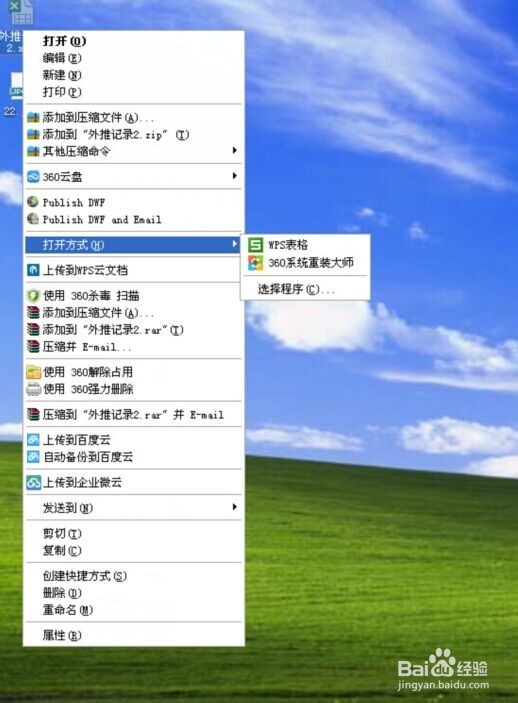Click the green WPS表格 icon in submenu

pyautogui.click(x=256, y=245)
